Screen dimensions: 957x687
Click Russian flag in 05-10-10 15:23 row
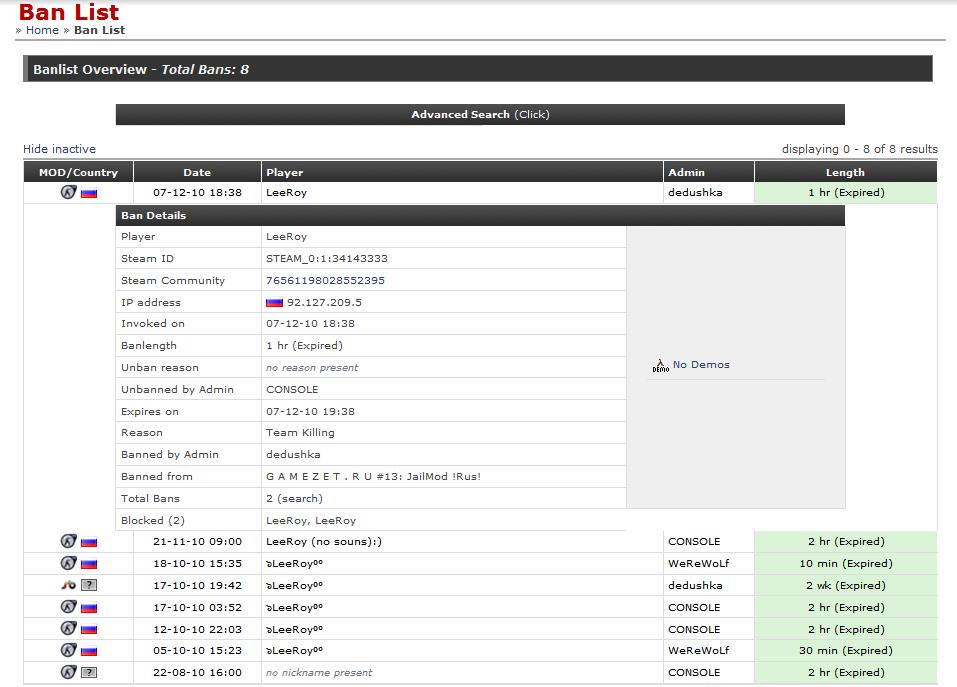tap(89, 652)
